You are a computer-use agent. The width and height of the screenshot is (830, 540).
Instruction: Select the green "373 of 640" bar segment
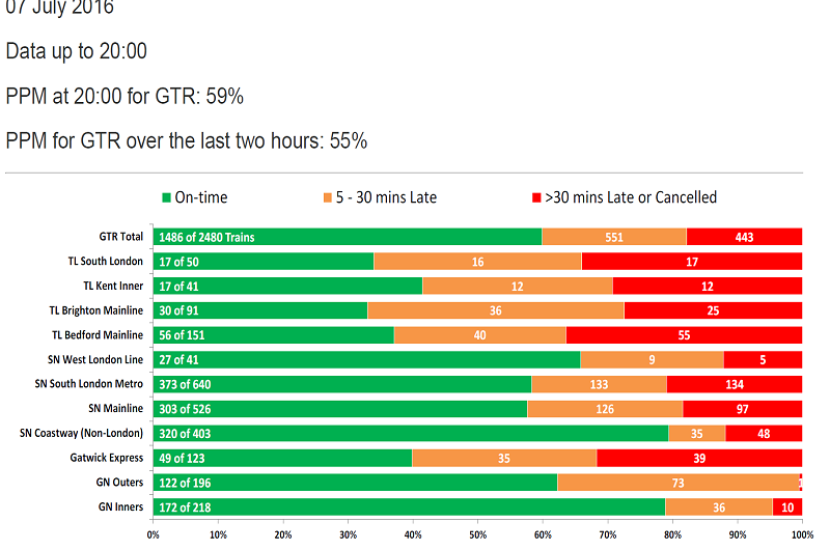[x=342, y=384]
